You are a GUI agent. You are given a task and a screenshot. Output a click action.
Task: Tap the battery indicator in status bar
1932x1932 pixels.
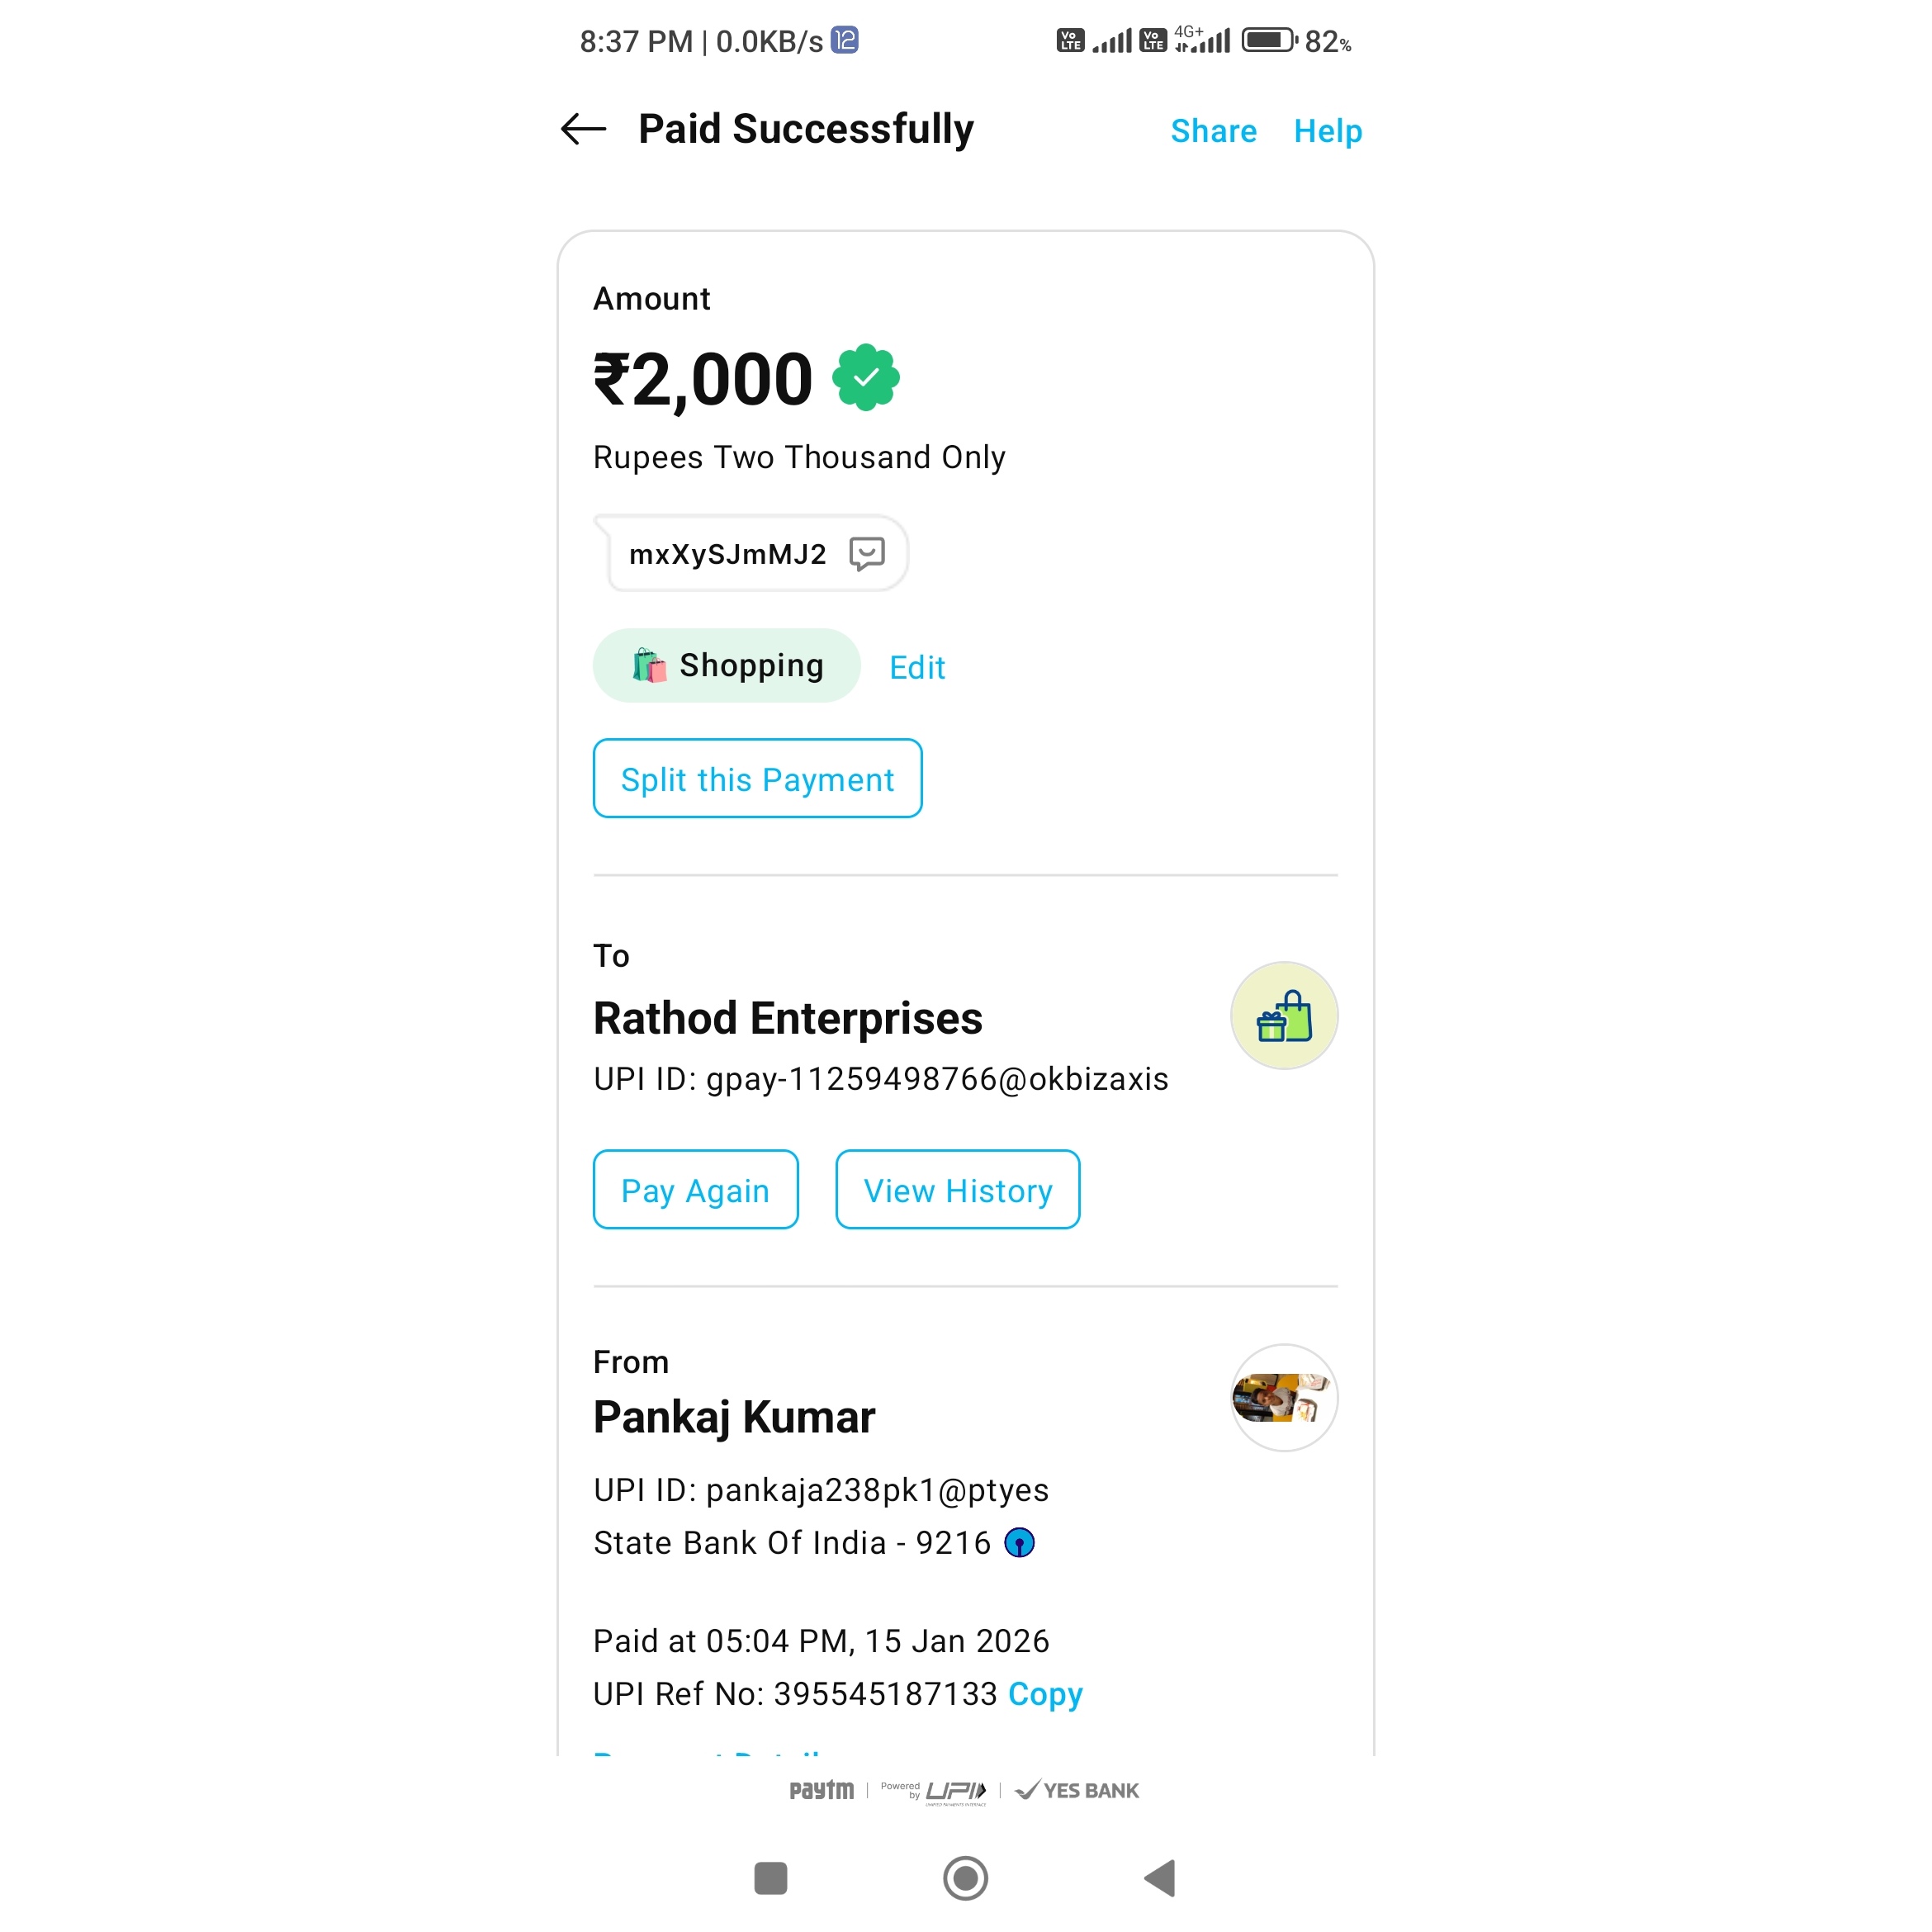pyautogui.click(x=1268, y=41)
